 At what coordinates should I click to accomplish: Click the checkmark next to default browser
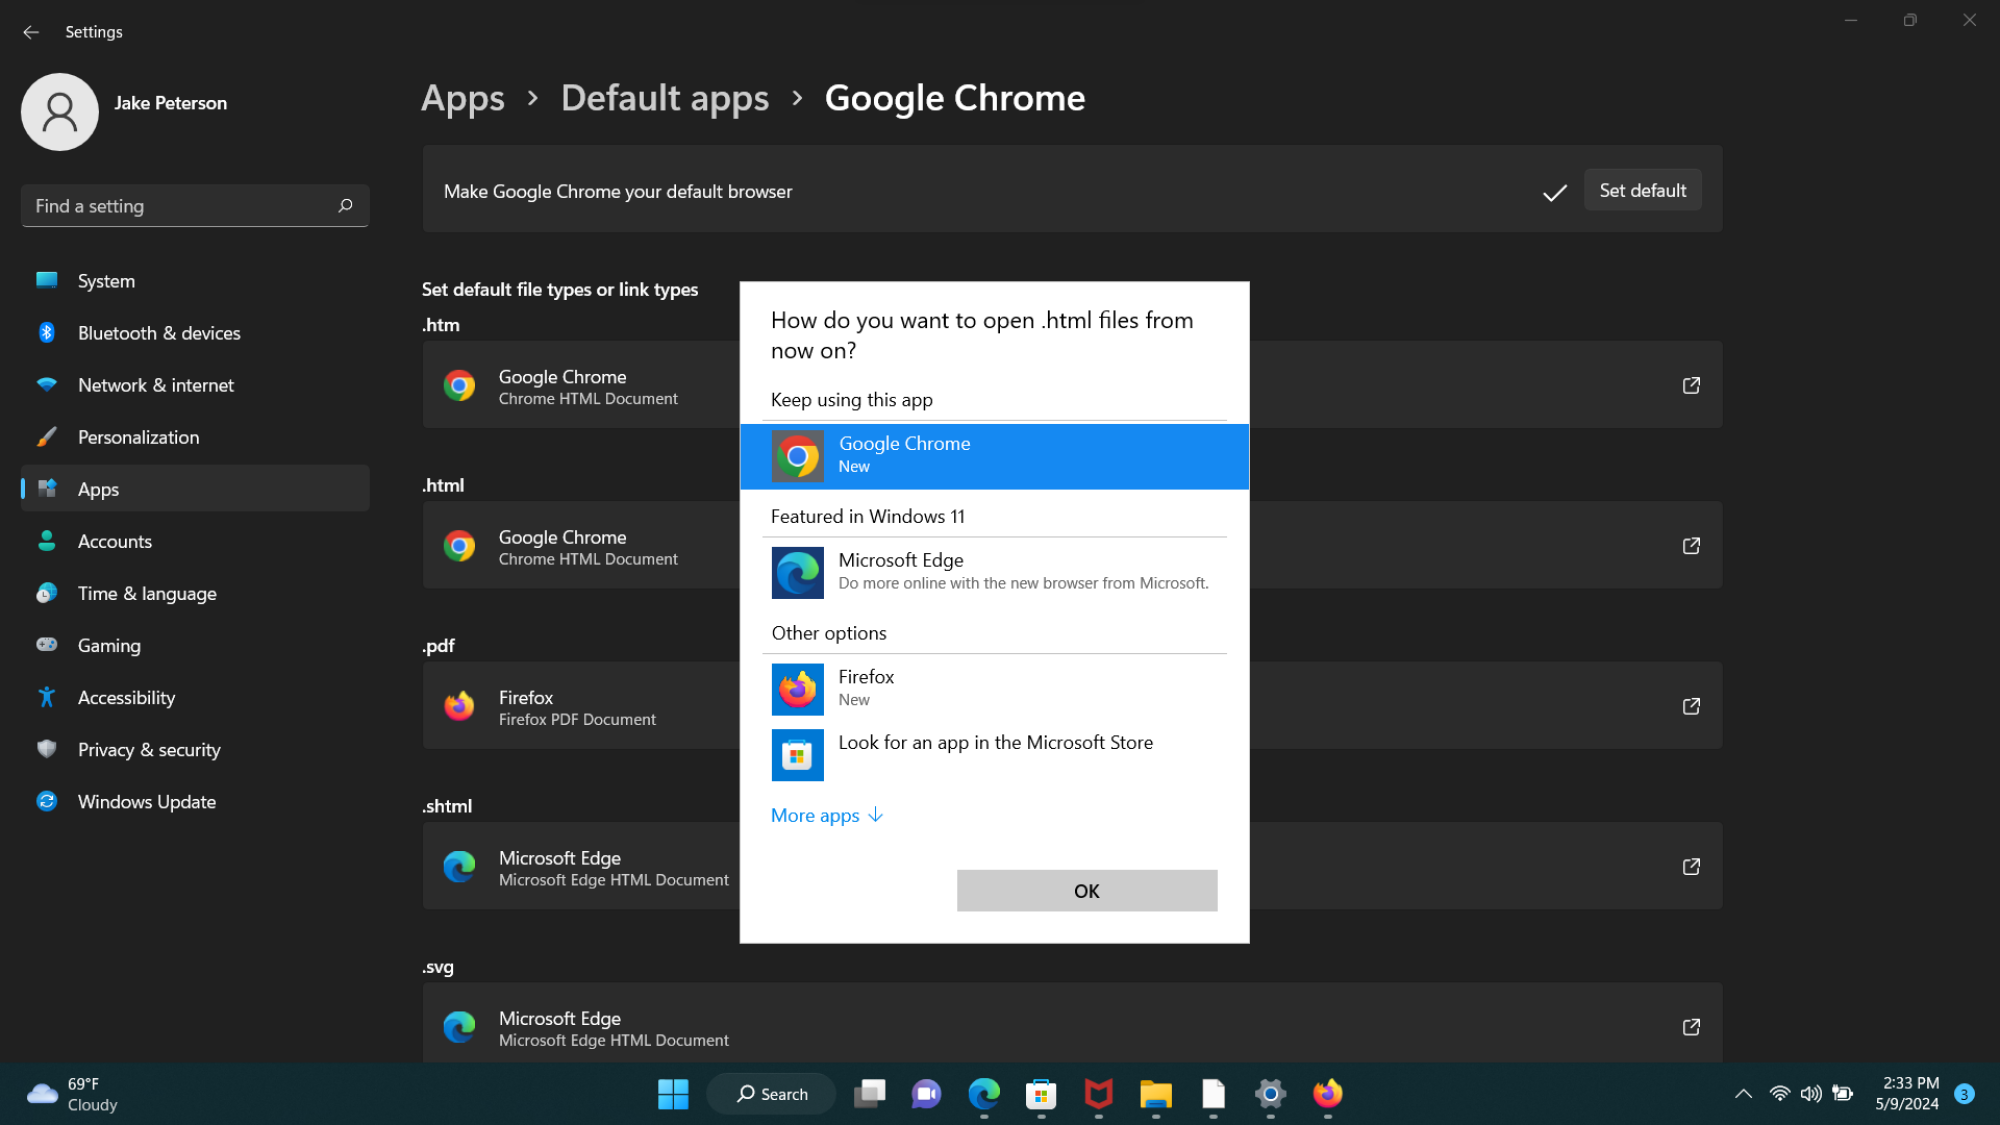[1554, 191]
